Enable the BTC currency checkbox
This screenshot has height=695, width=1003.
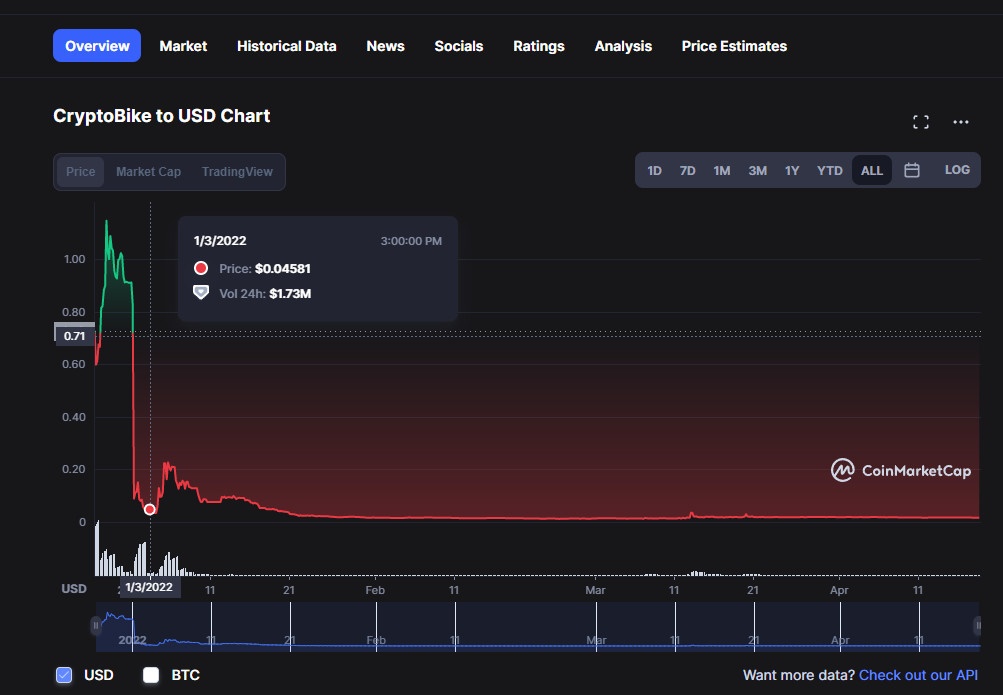151,675
